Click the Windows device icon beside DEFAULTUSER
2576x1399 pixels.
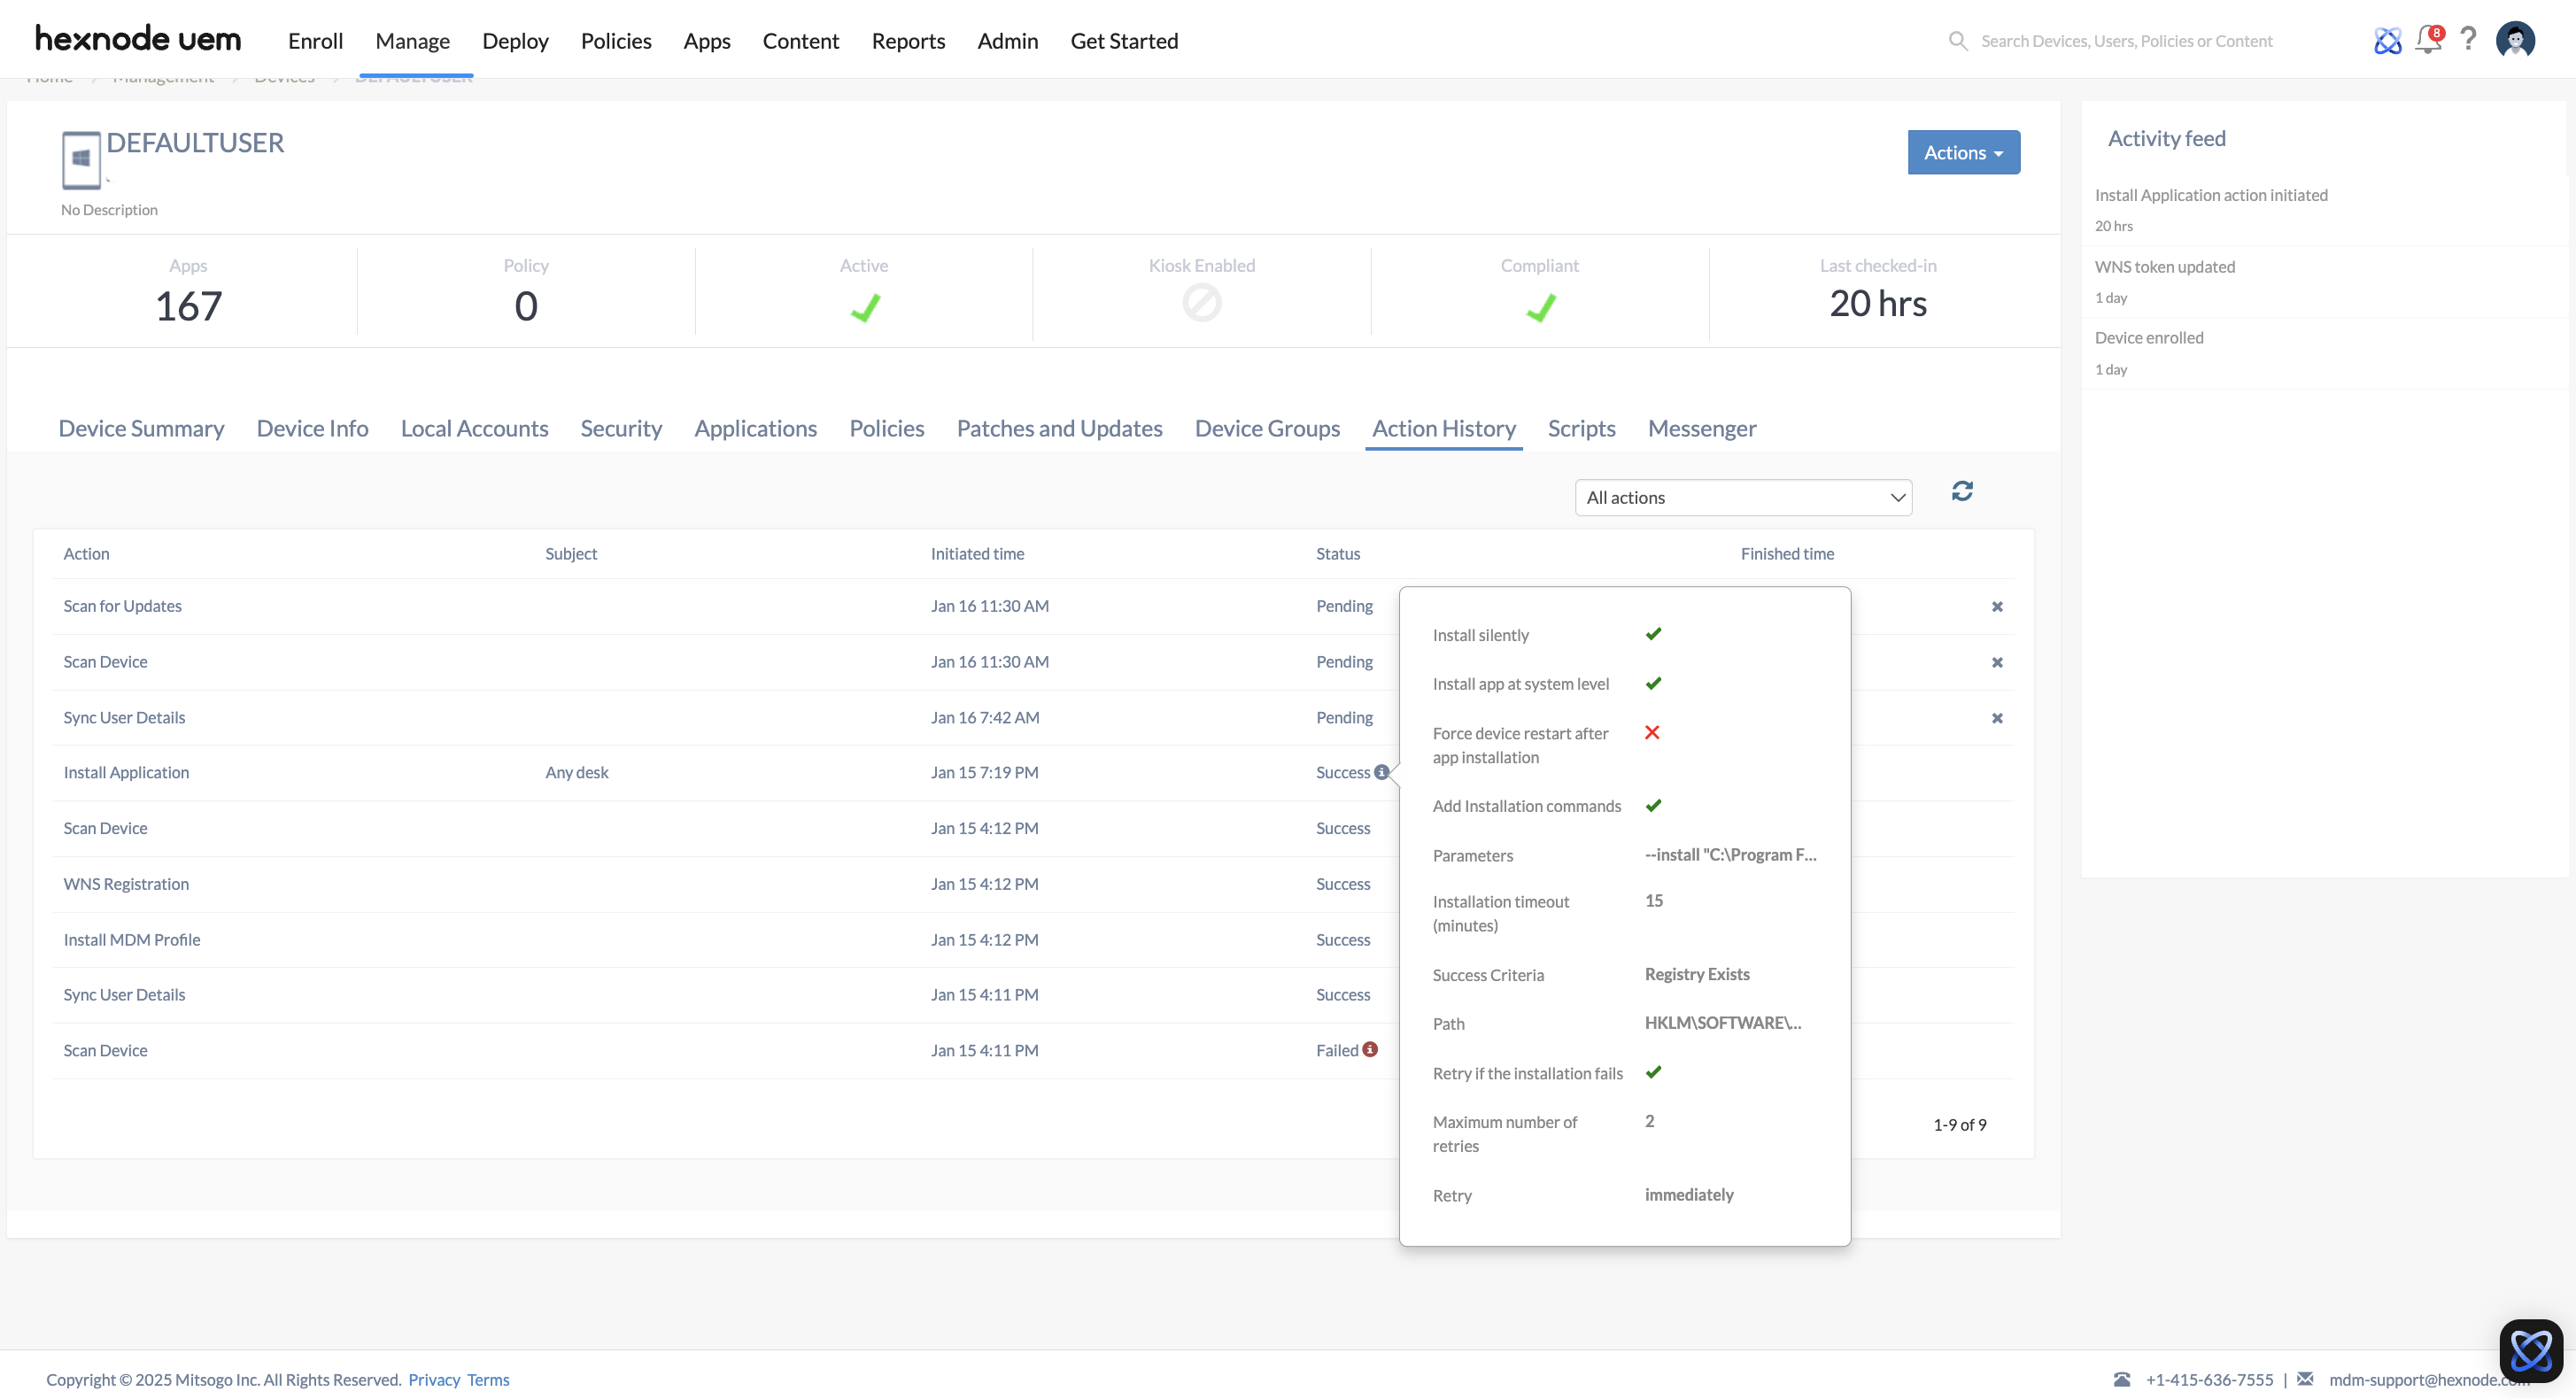click(x=81, y=159)
